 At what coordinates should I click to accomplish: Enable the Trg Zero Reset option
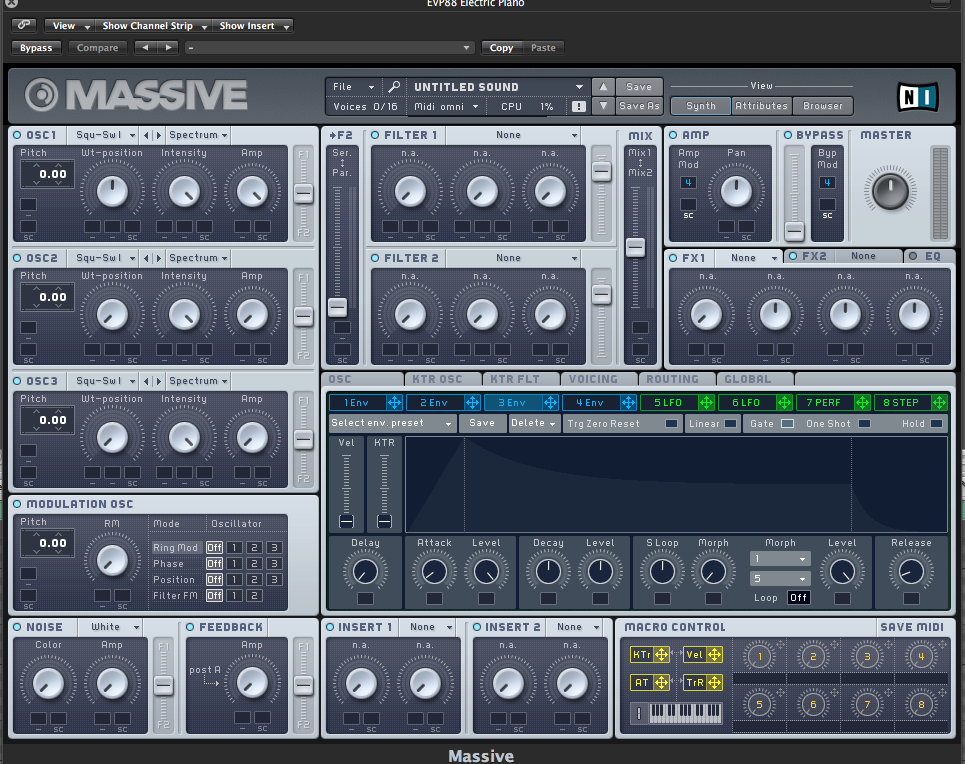(671, 424)
